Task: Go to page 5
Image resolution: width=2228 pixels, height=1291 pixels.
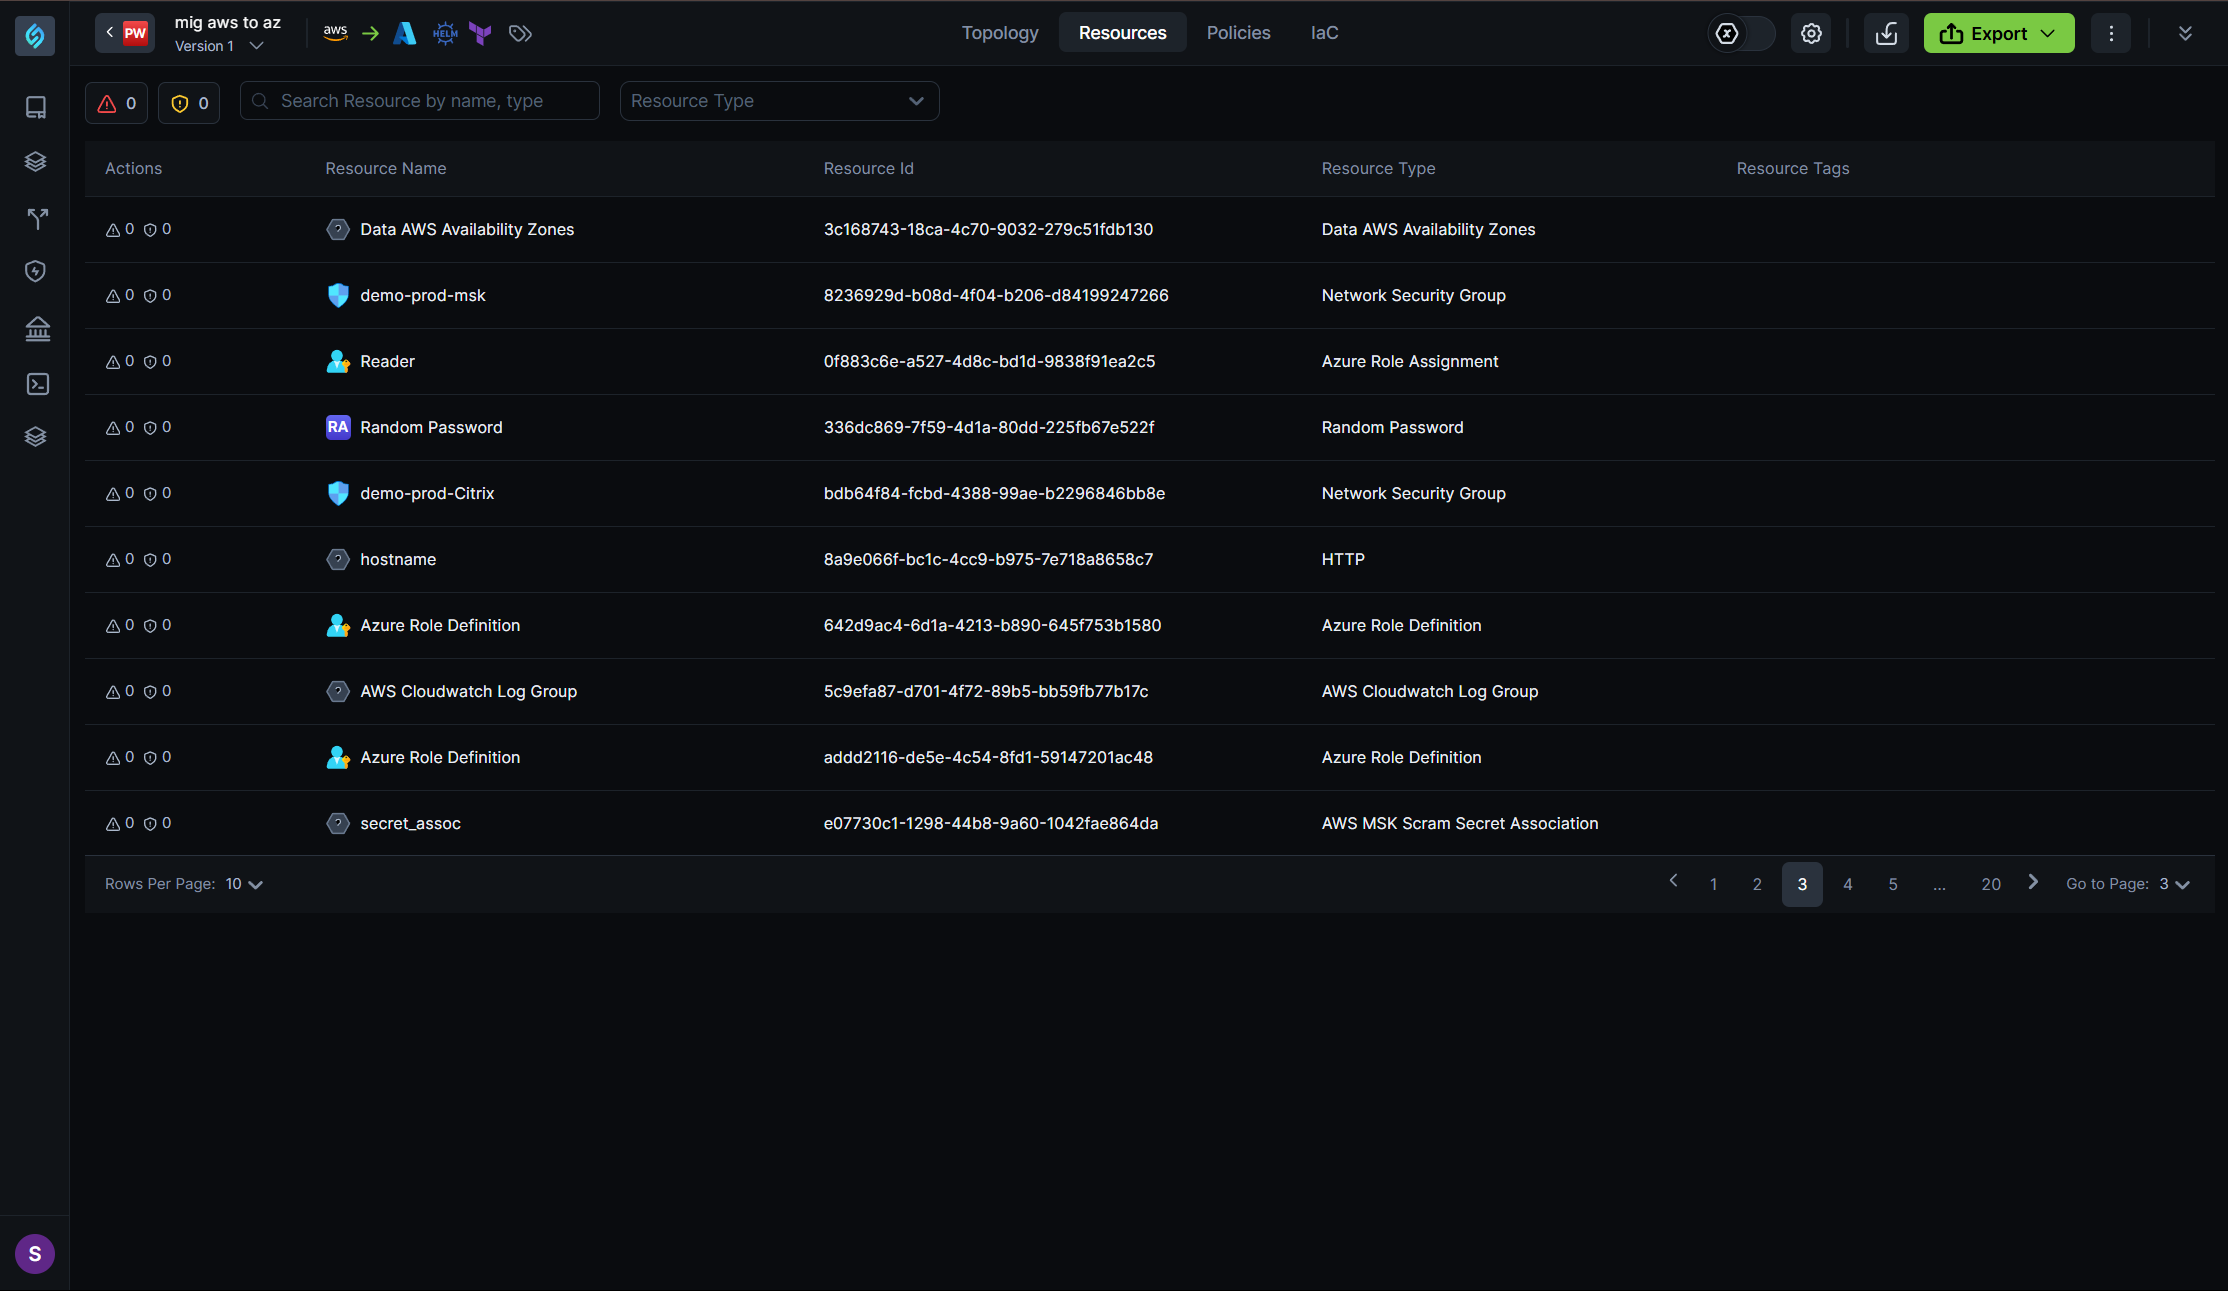Action: [x=1893, y=884]
